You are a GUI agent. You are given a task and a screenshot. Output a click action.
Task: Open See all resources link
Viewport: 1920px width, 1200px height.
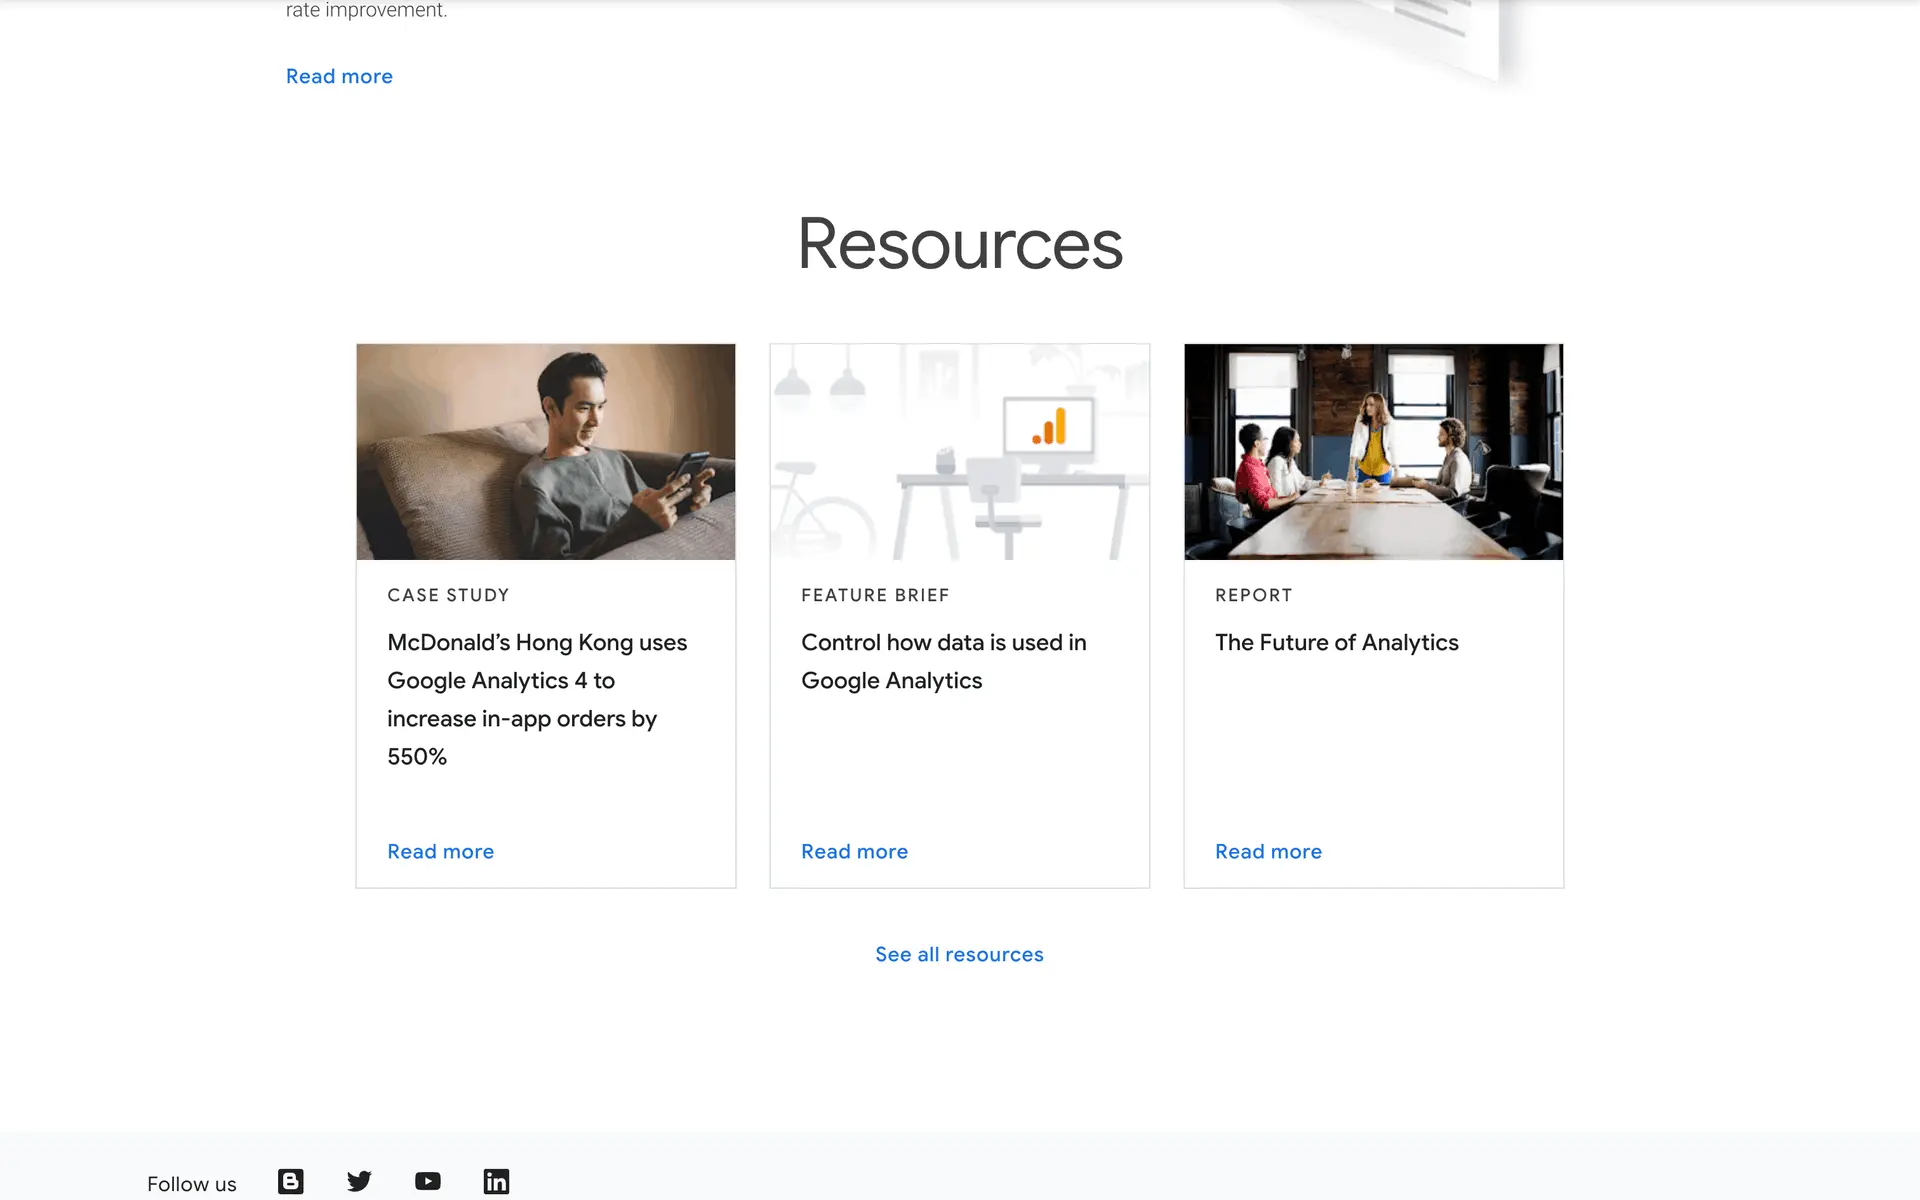pyautogui.click(x=959, y=954)
